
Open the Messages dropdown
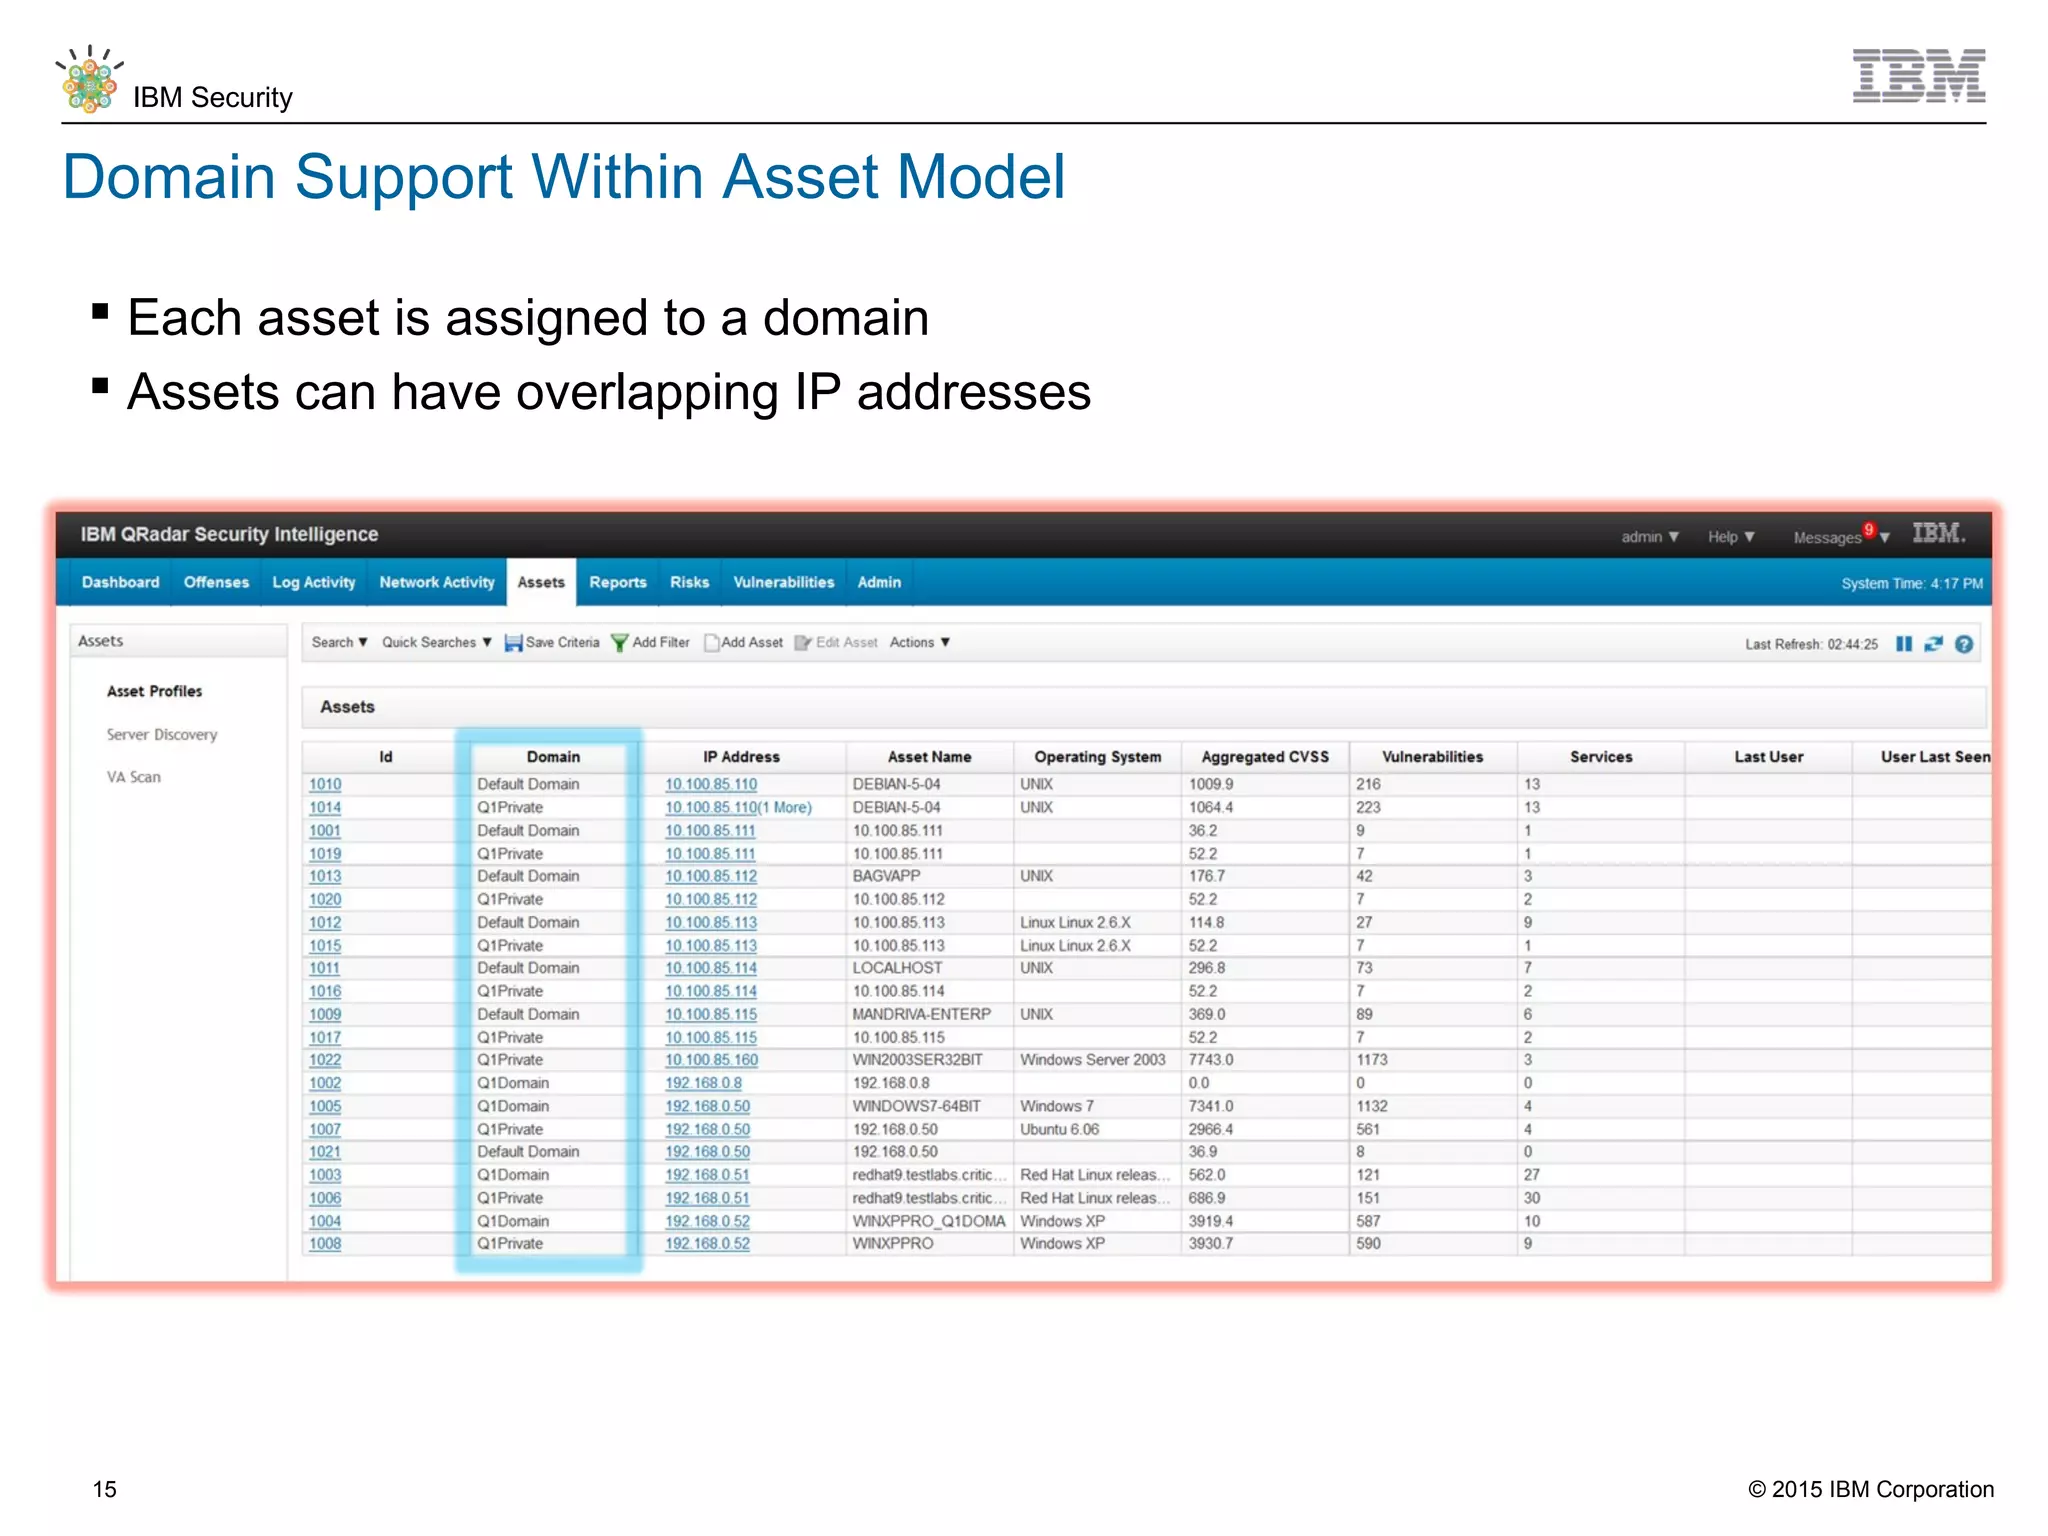tap(1841, 537)
